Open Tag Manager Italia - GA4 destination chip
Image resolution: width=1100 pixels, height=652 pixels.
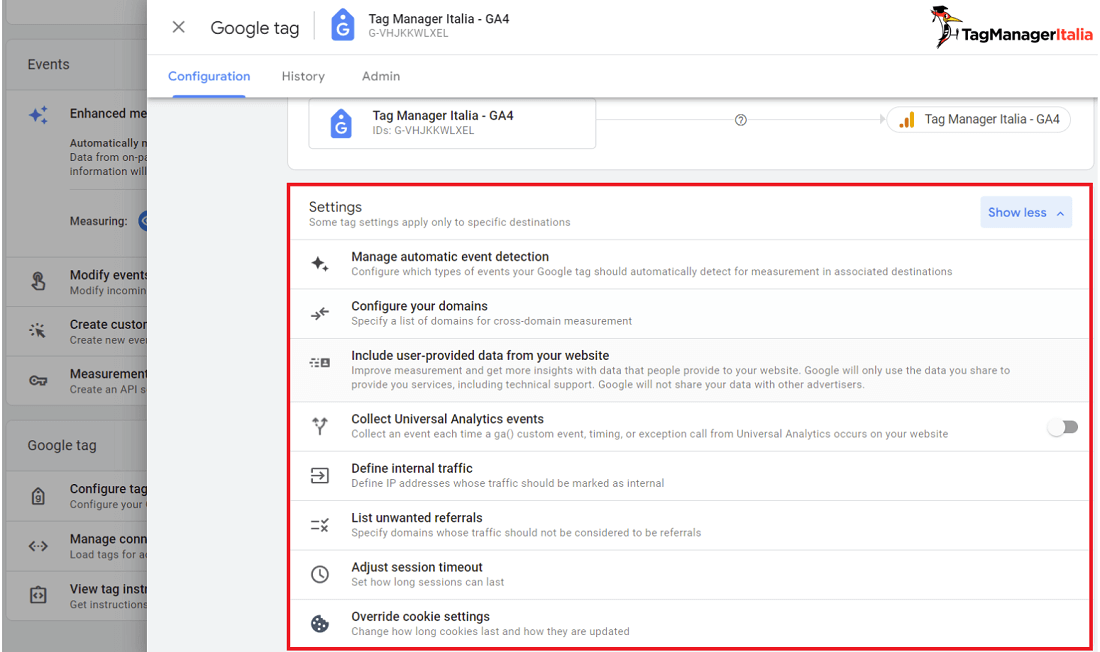pyautogui.click(x=979, y=119)
